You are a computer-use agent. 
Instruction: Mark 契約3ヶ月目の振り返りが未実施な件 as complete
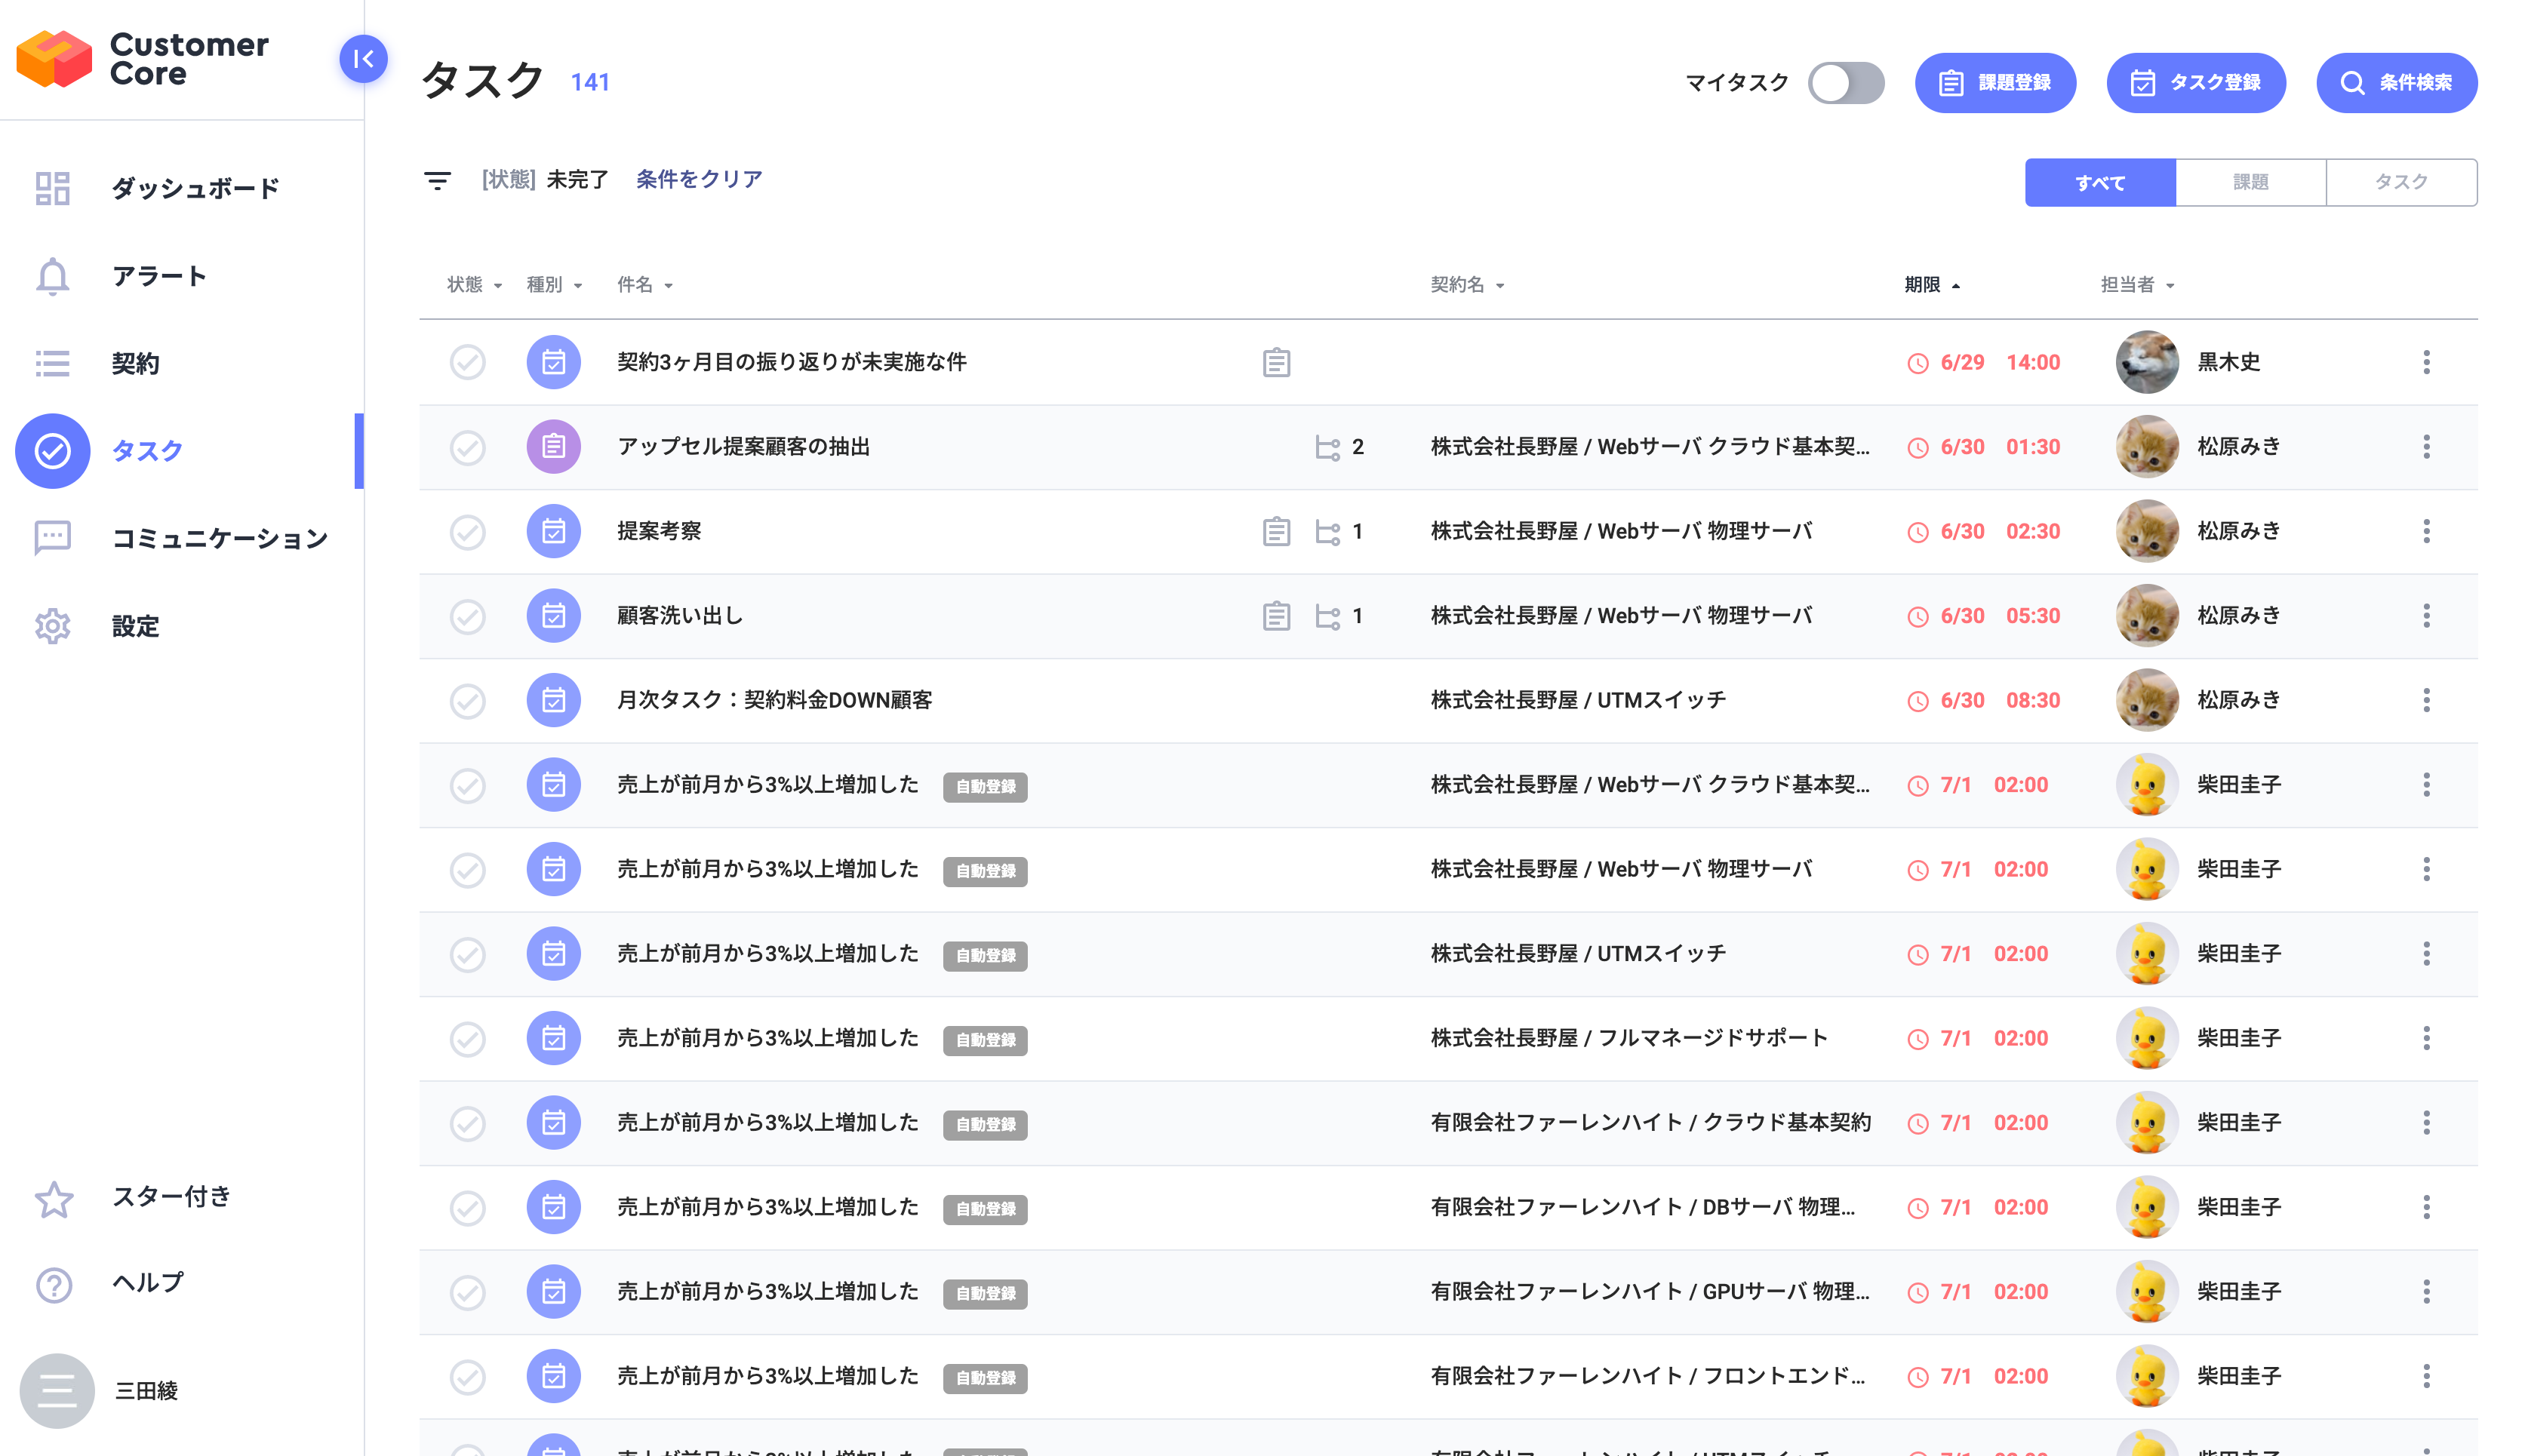point(467,362)
